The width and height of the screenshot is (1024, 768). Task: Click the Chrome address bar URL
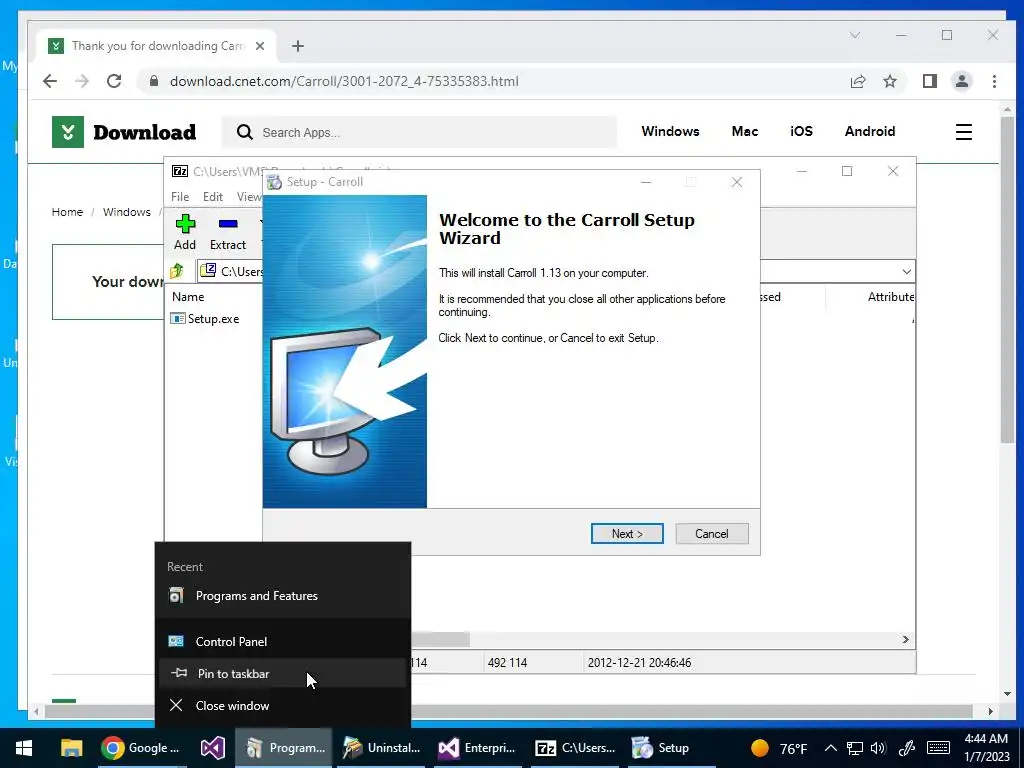344,81
